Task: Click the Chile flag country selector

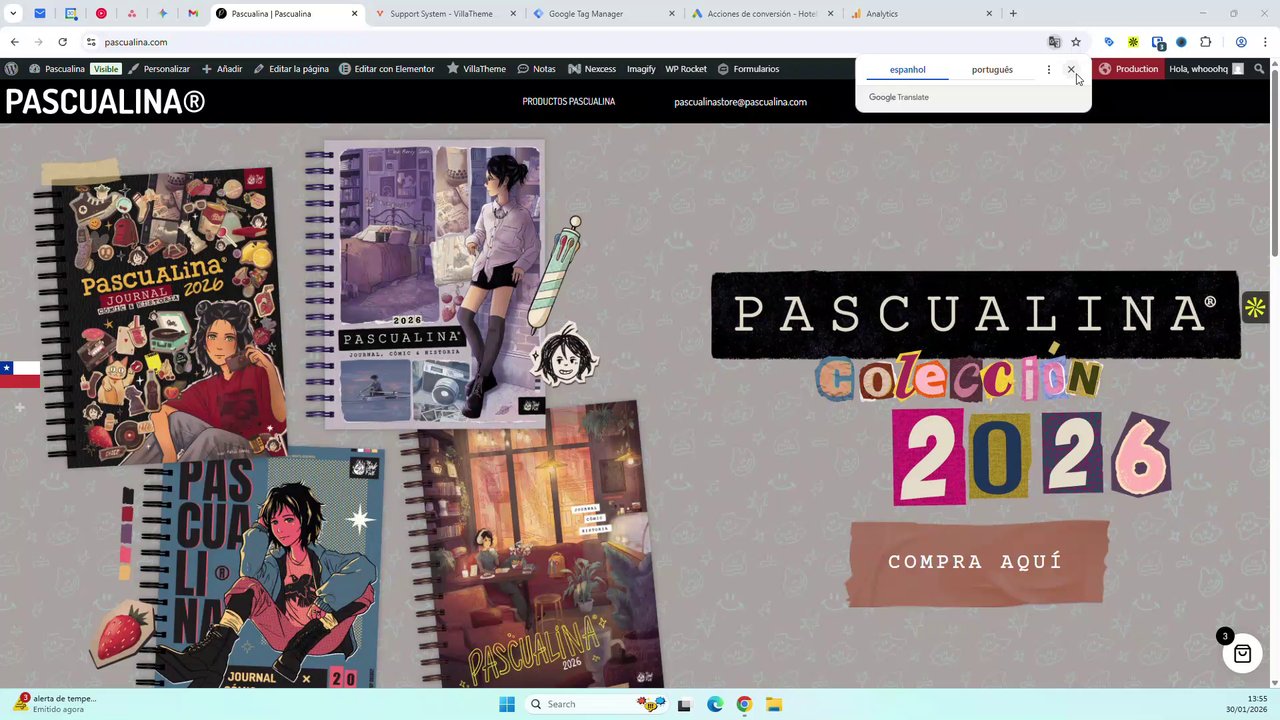Action: [x=19, y=374]
